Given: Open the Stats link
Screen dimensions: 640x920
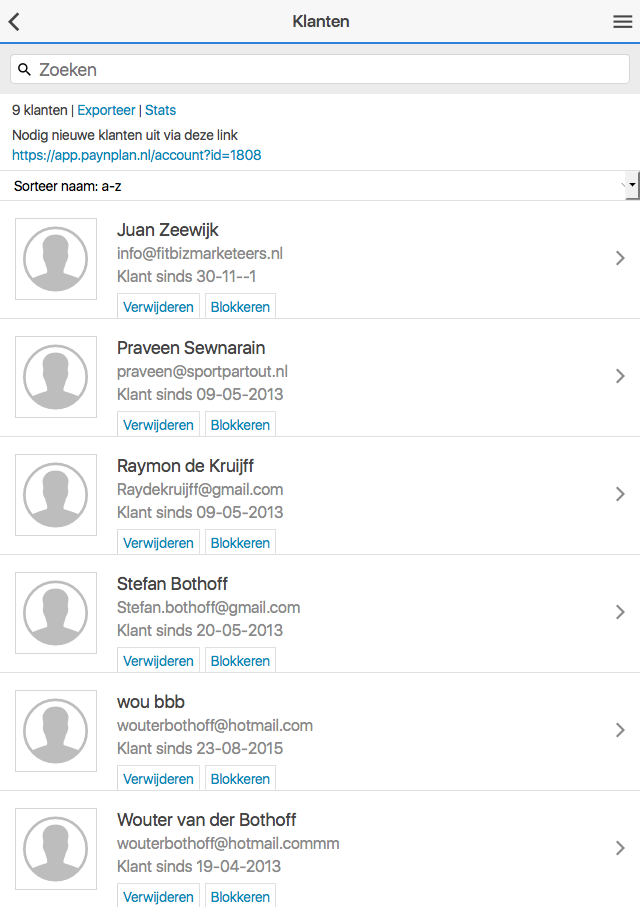Looking at the screenshot, I should [160, 110].
